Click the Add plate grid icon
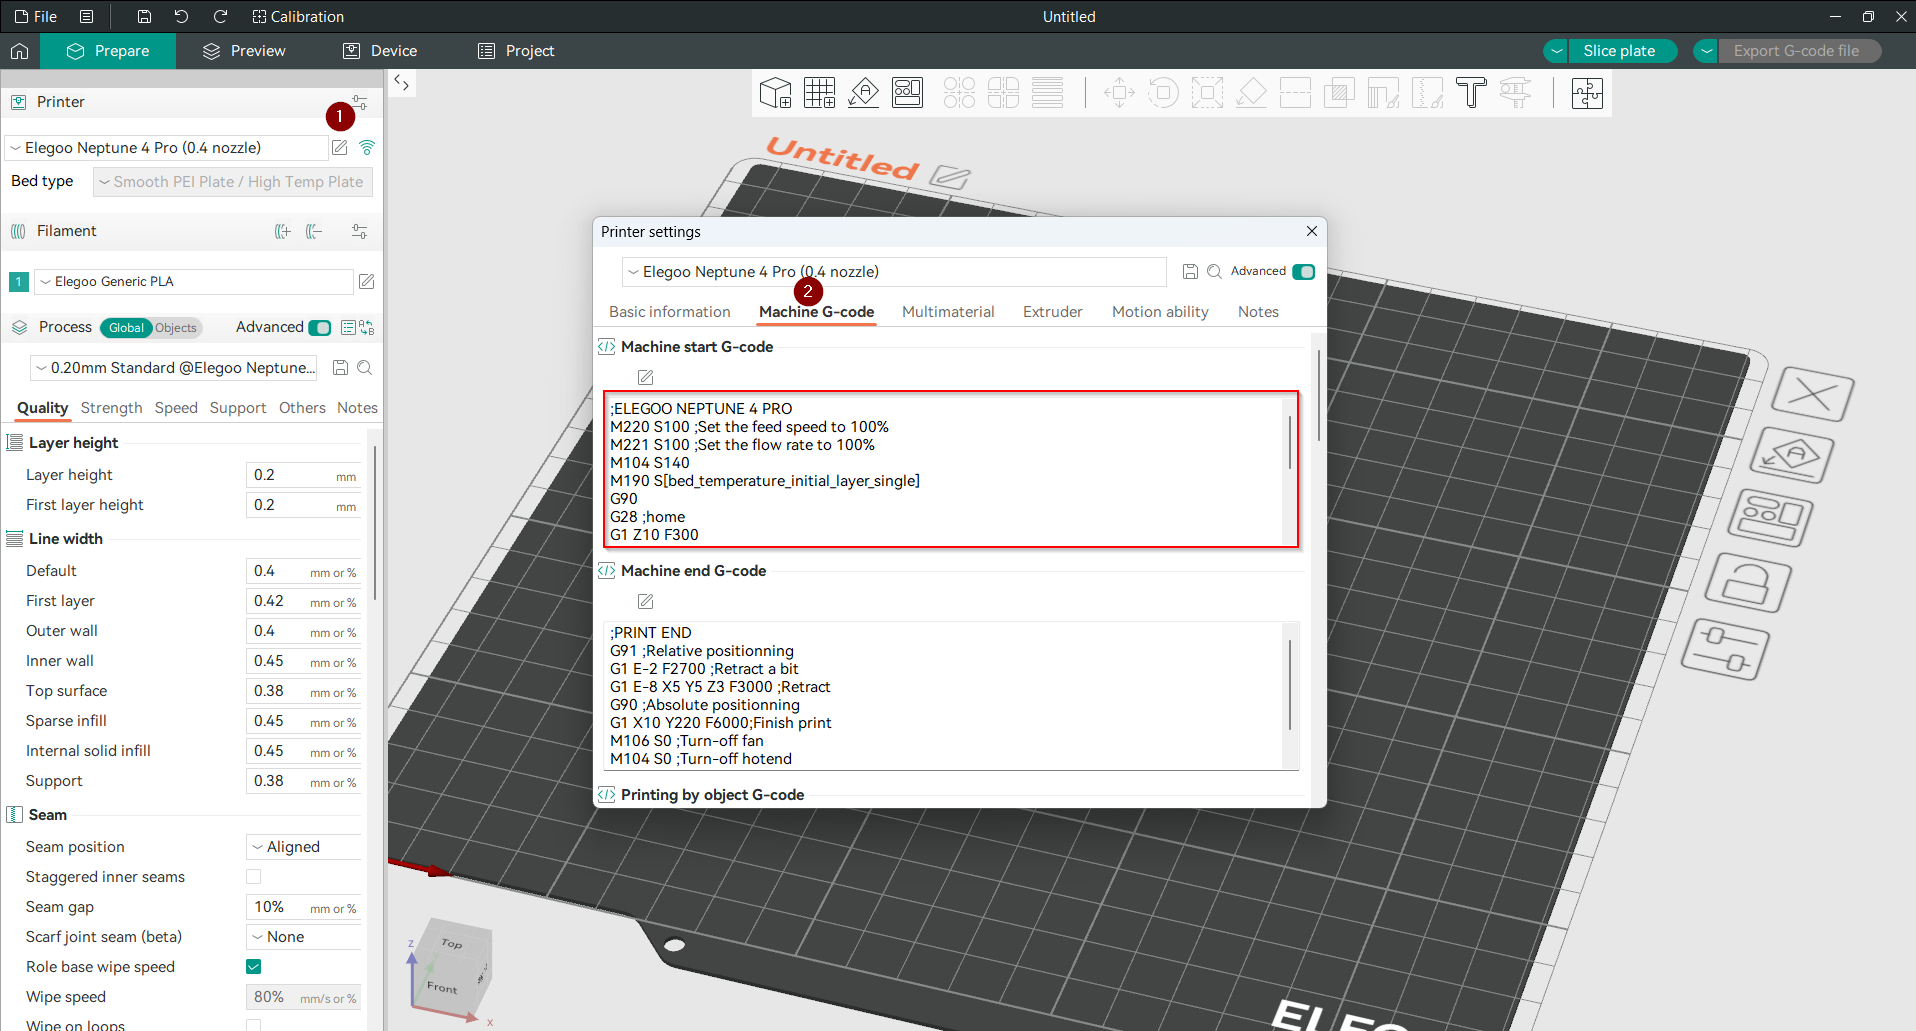Viewport: 1916px width, 1031px height. click(x=819, y=93)
